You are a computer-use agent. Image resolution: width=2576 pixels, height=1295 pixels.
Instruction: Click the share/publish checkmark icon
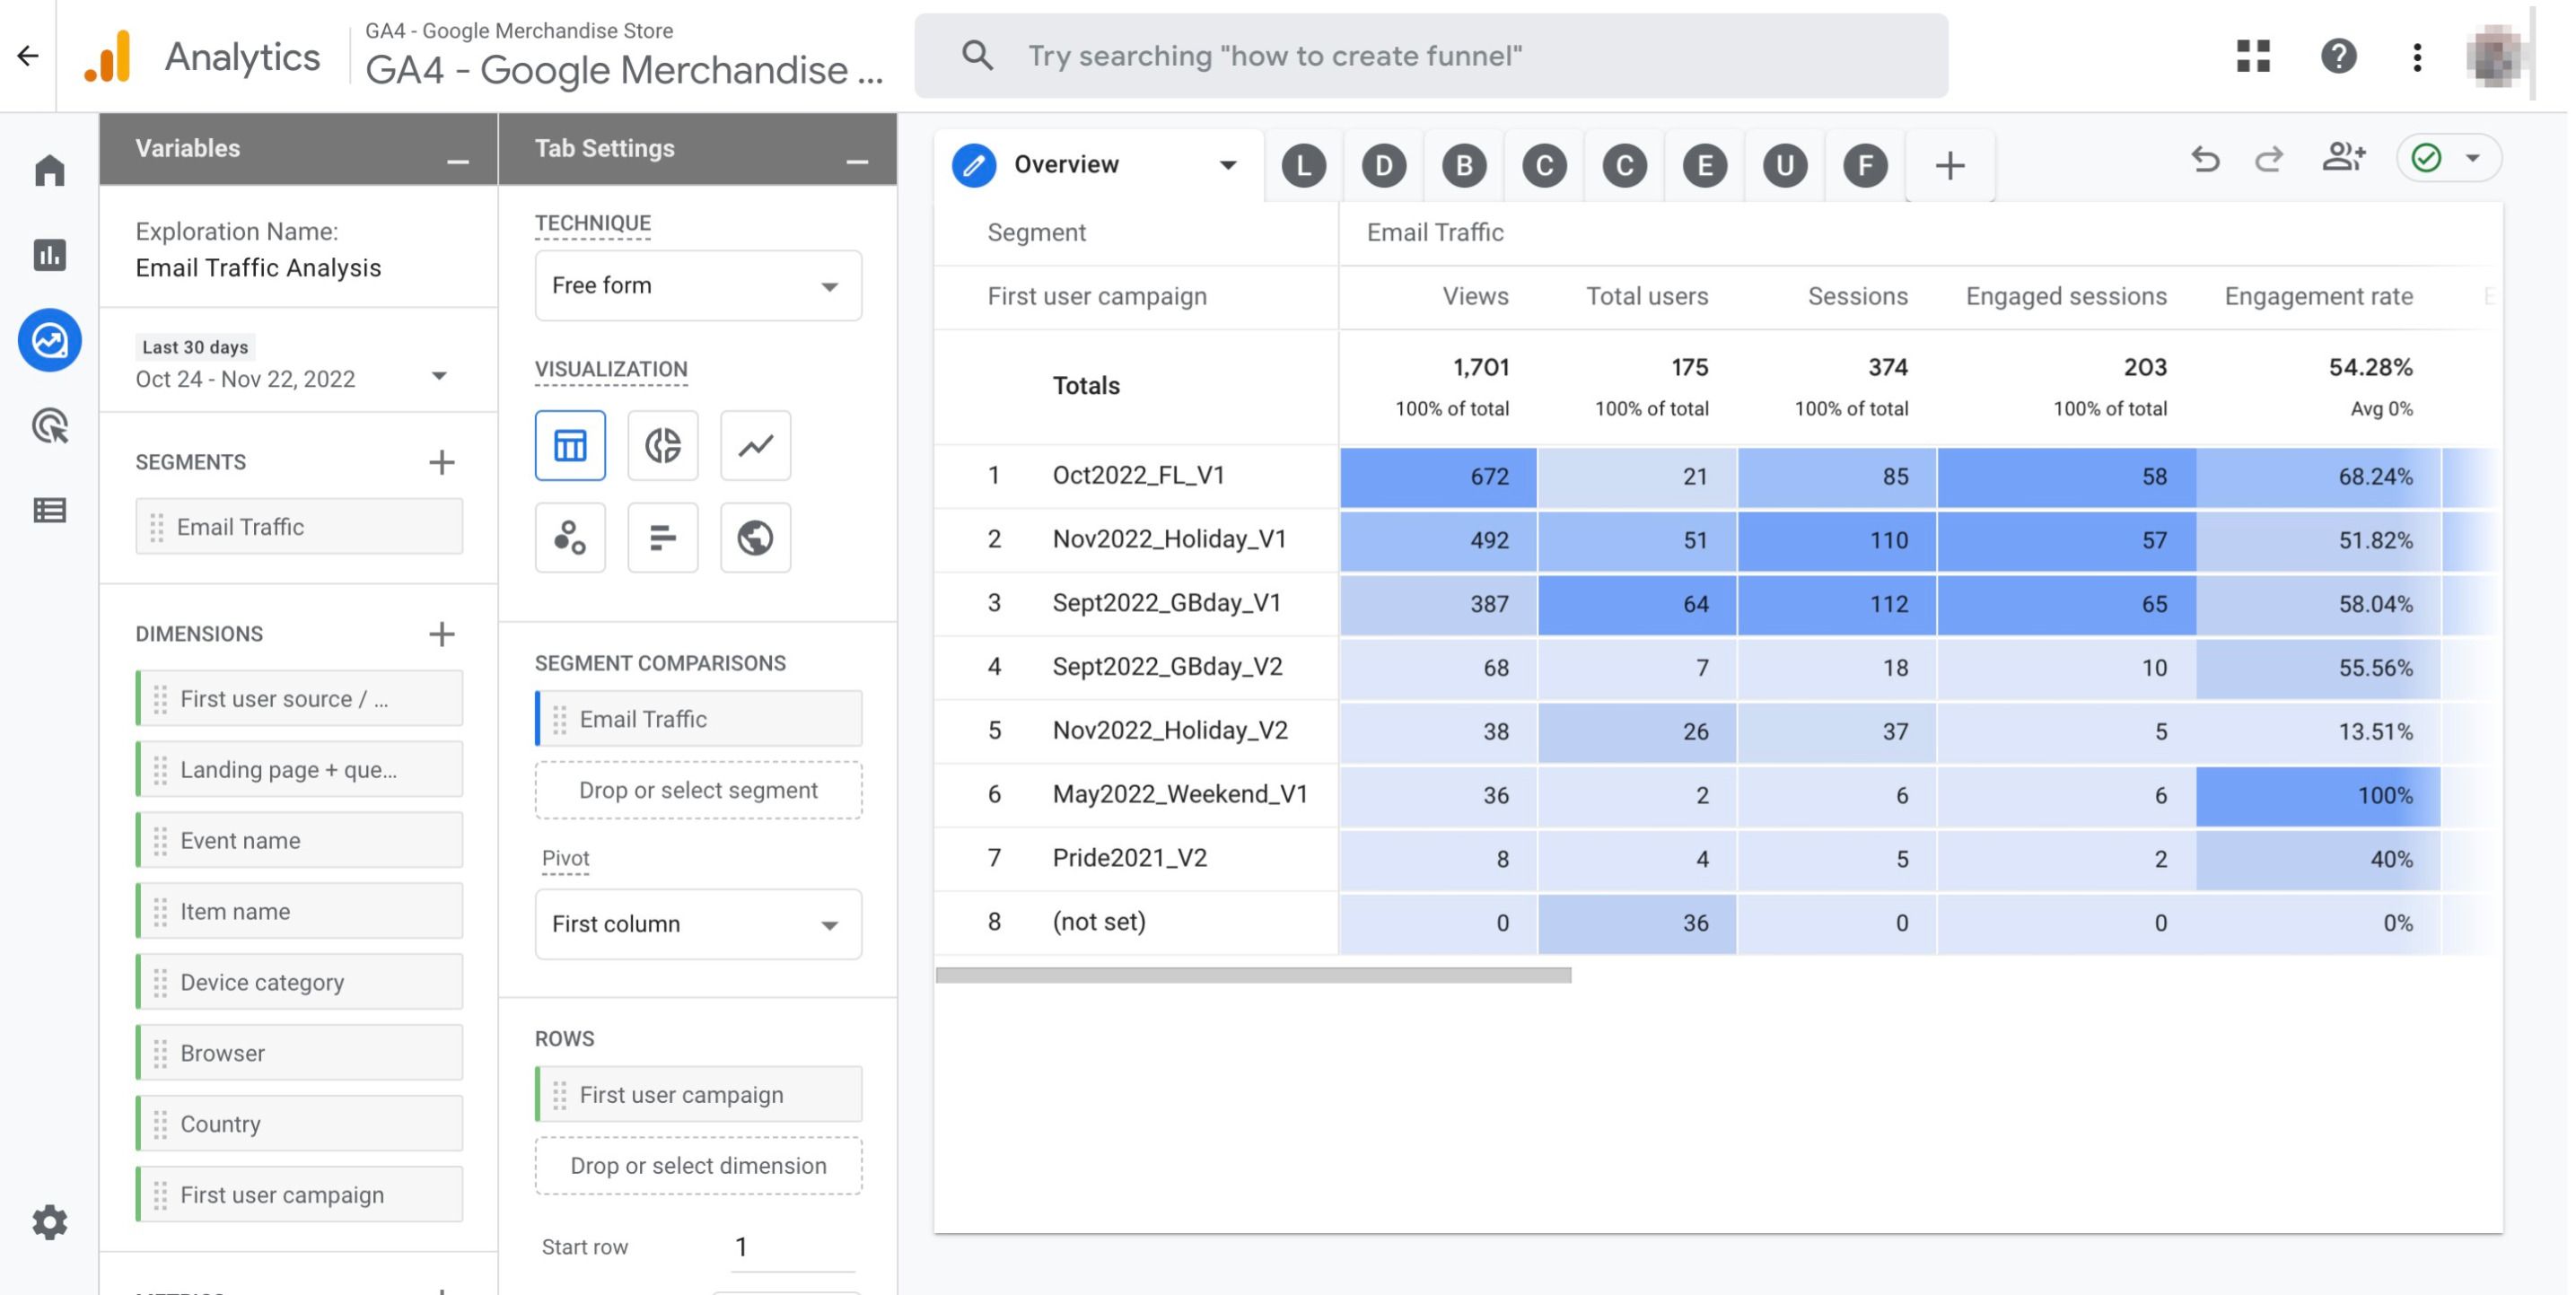point(2426,157)
